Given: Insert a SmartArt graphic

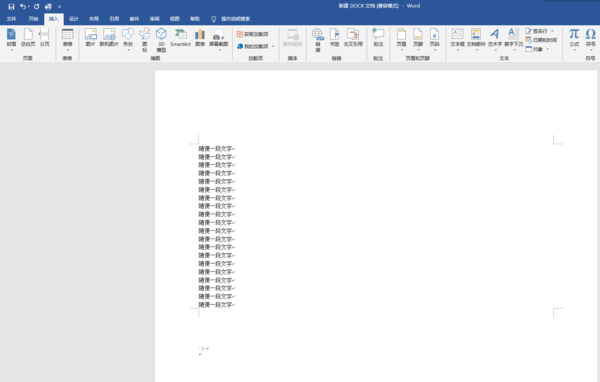Looking at the screenshot, I should point(180,38).
